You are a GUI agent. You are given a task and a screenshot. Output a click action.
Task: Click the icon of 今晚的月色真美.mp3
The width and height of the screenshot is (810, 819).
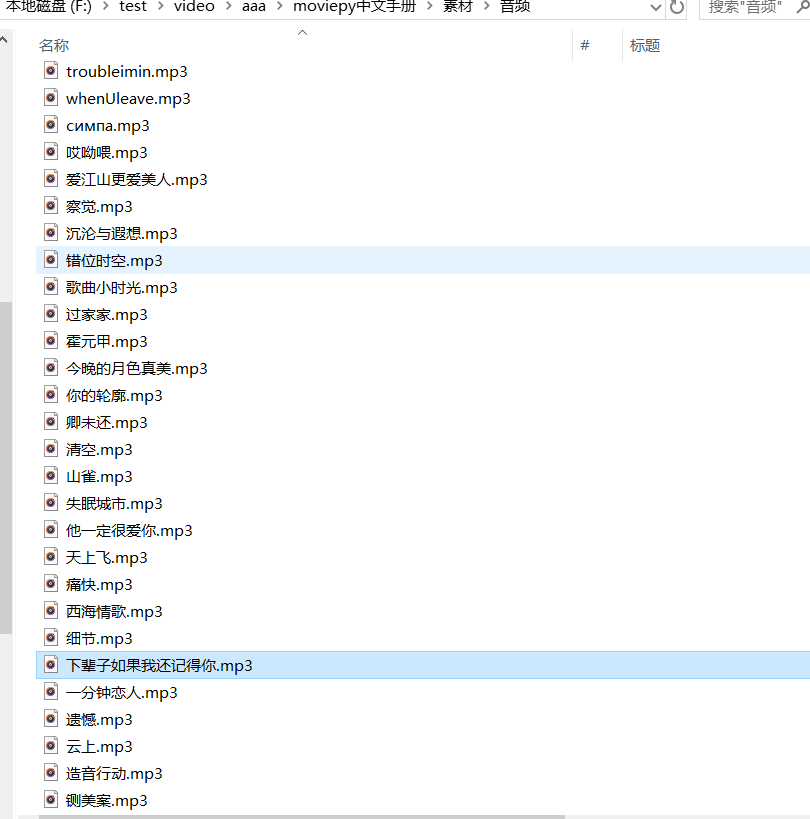click(x=51, y=368)
